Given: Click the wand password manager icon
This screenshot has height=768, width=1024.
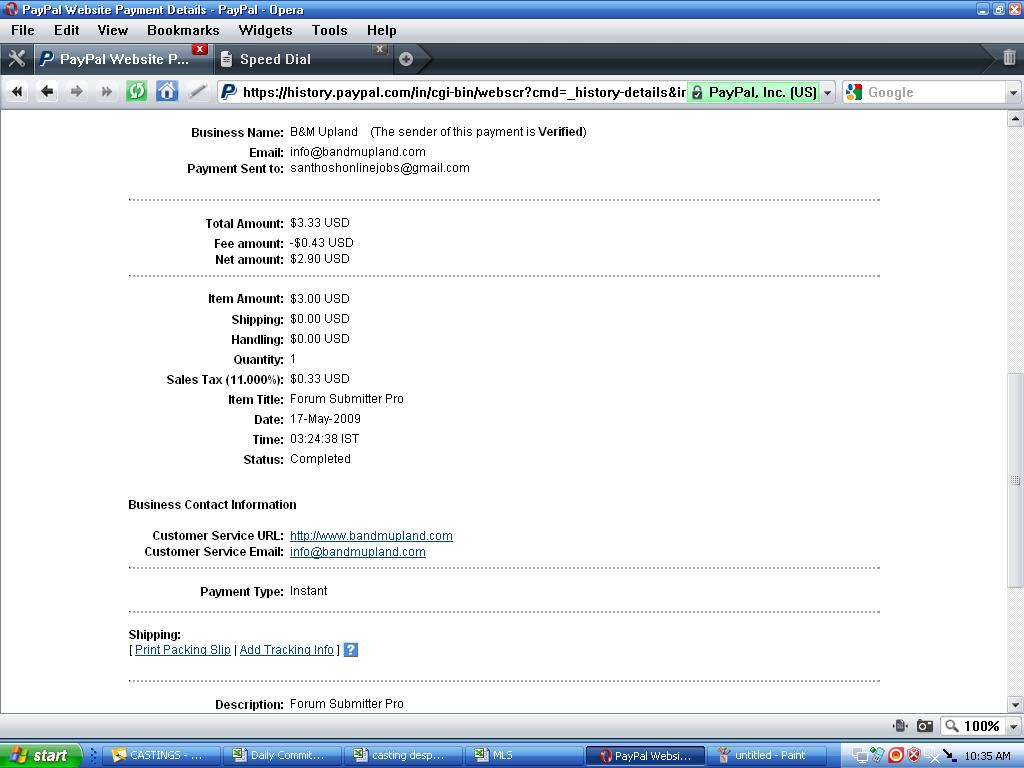Looking at the screenshot, I should coord(197,91).
